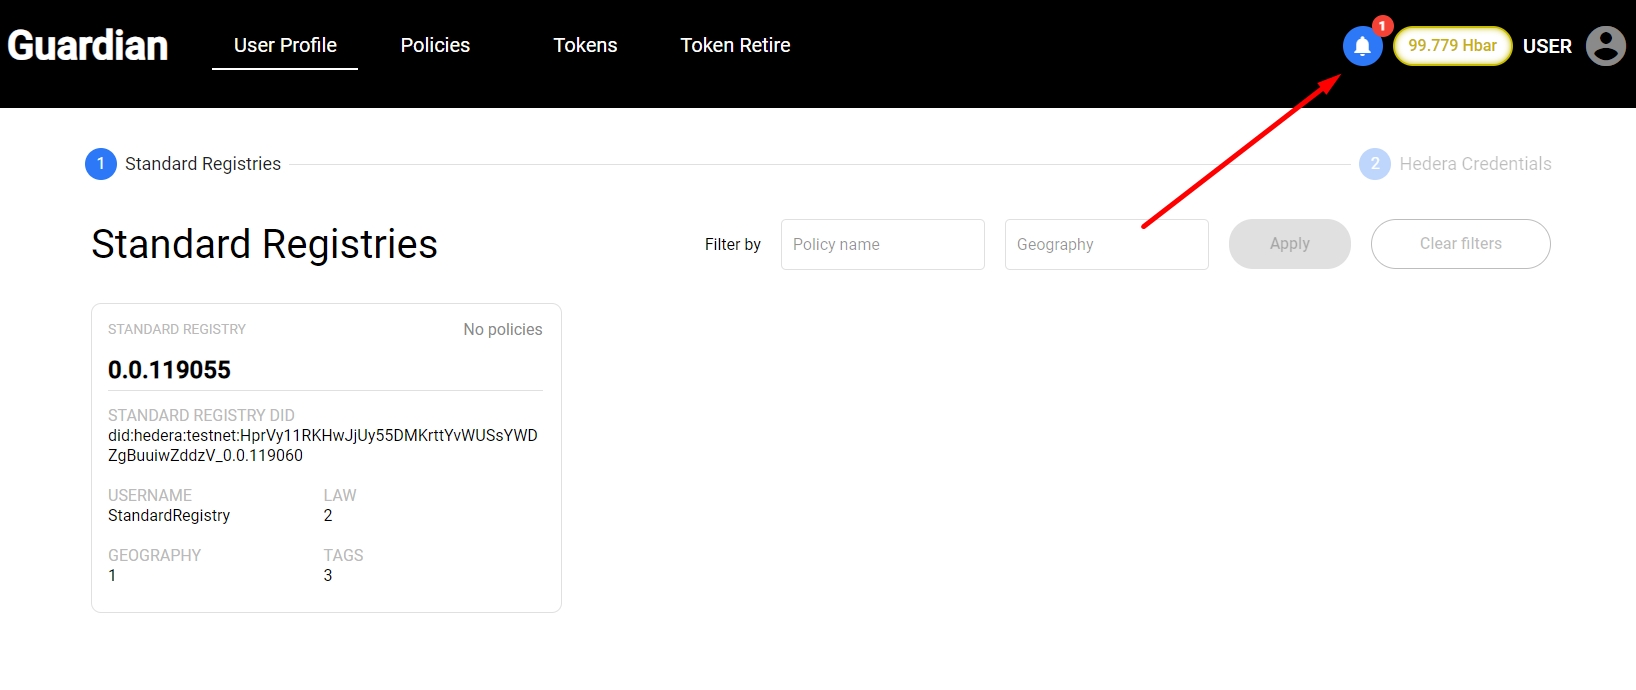
Task: Select step 1 circle Standard Registries
Action: (101, 164)
